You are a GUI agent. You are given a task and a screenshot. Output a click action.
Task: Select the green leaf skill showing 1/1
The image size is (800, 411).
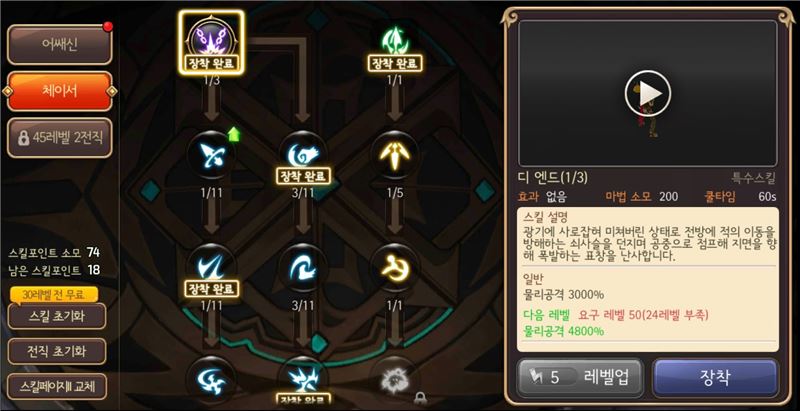click(x=395, y=42)
